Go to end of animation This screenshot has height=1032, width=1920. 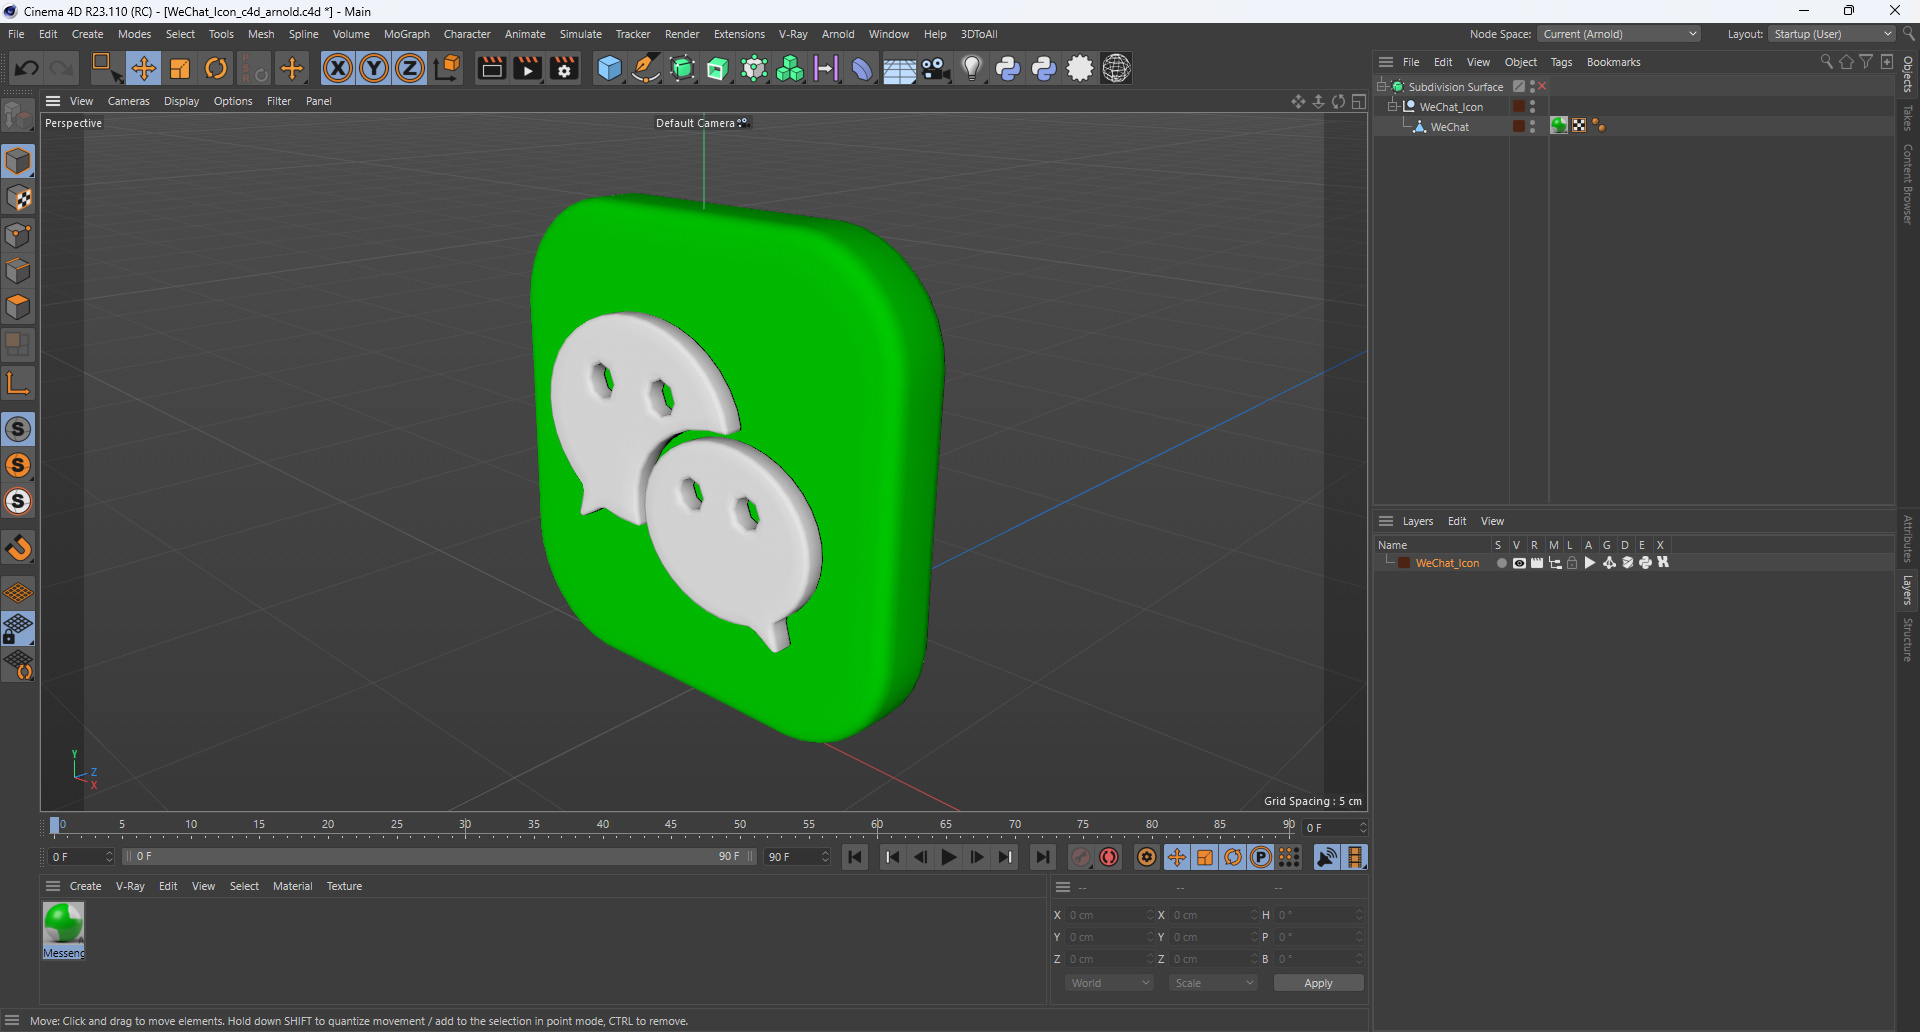[1043, 857]
